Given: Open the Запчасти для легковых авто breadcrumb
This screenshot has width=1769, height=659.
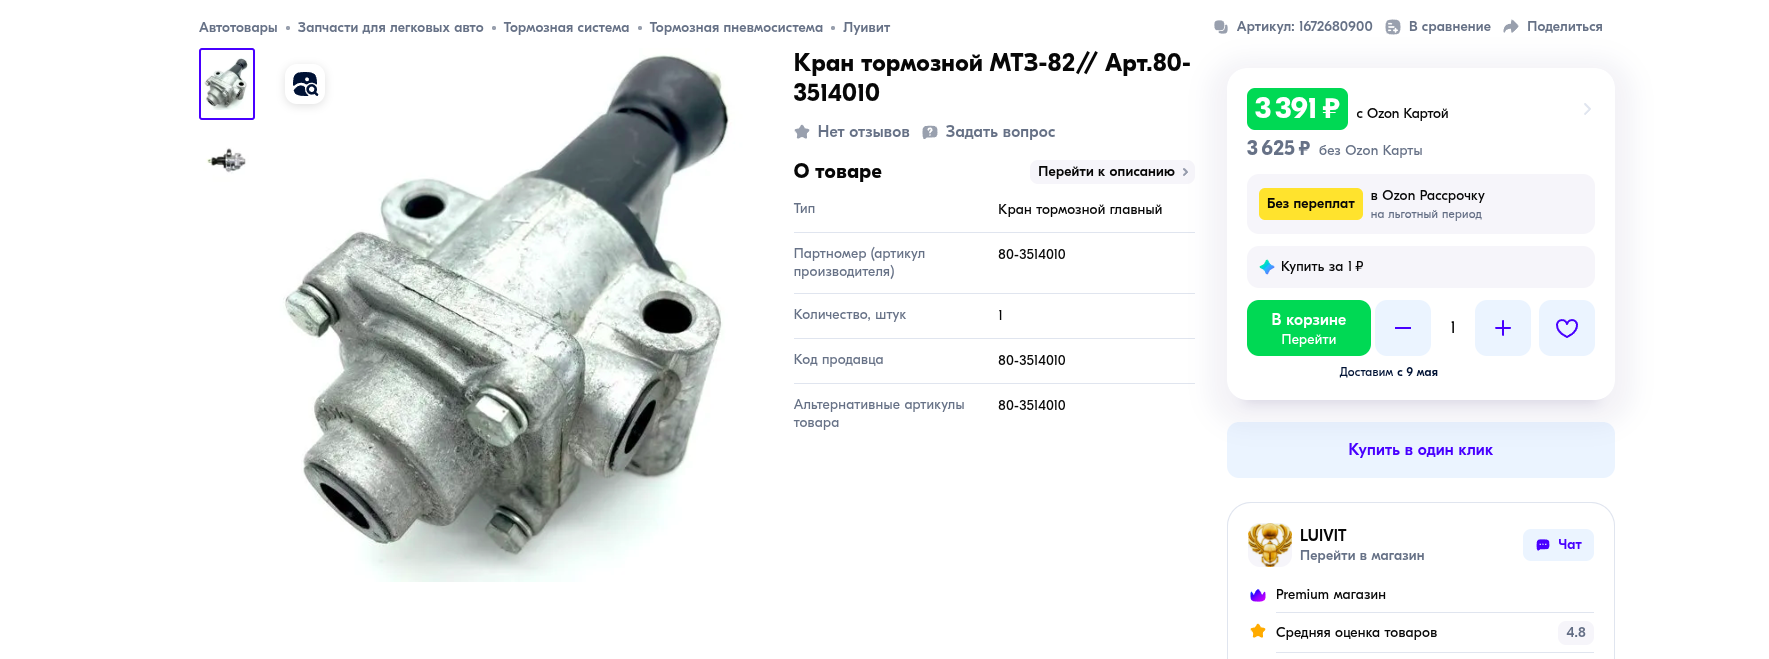Looking at the screenshot, I should click(390, 28).
